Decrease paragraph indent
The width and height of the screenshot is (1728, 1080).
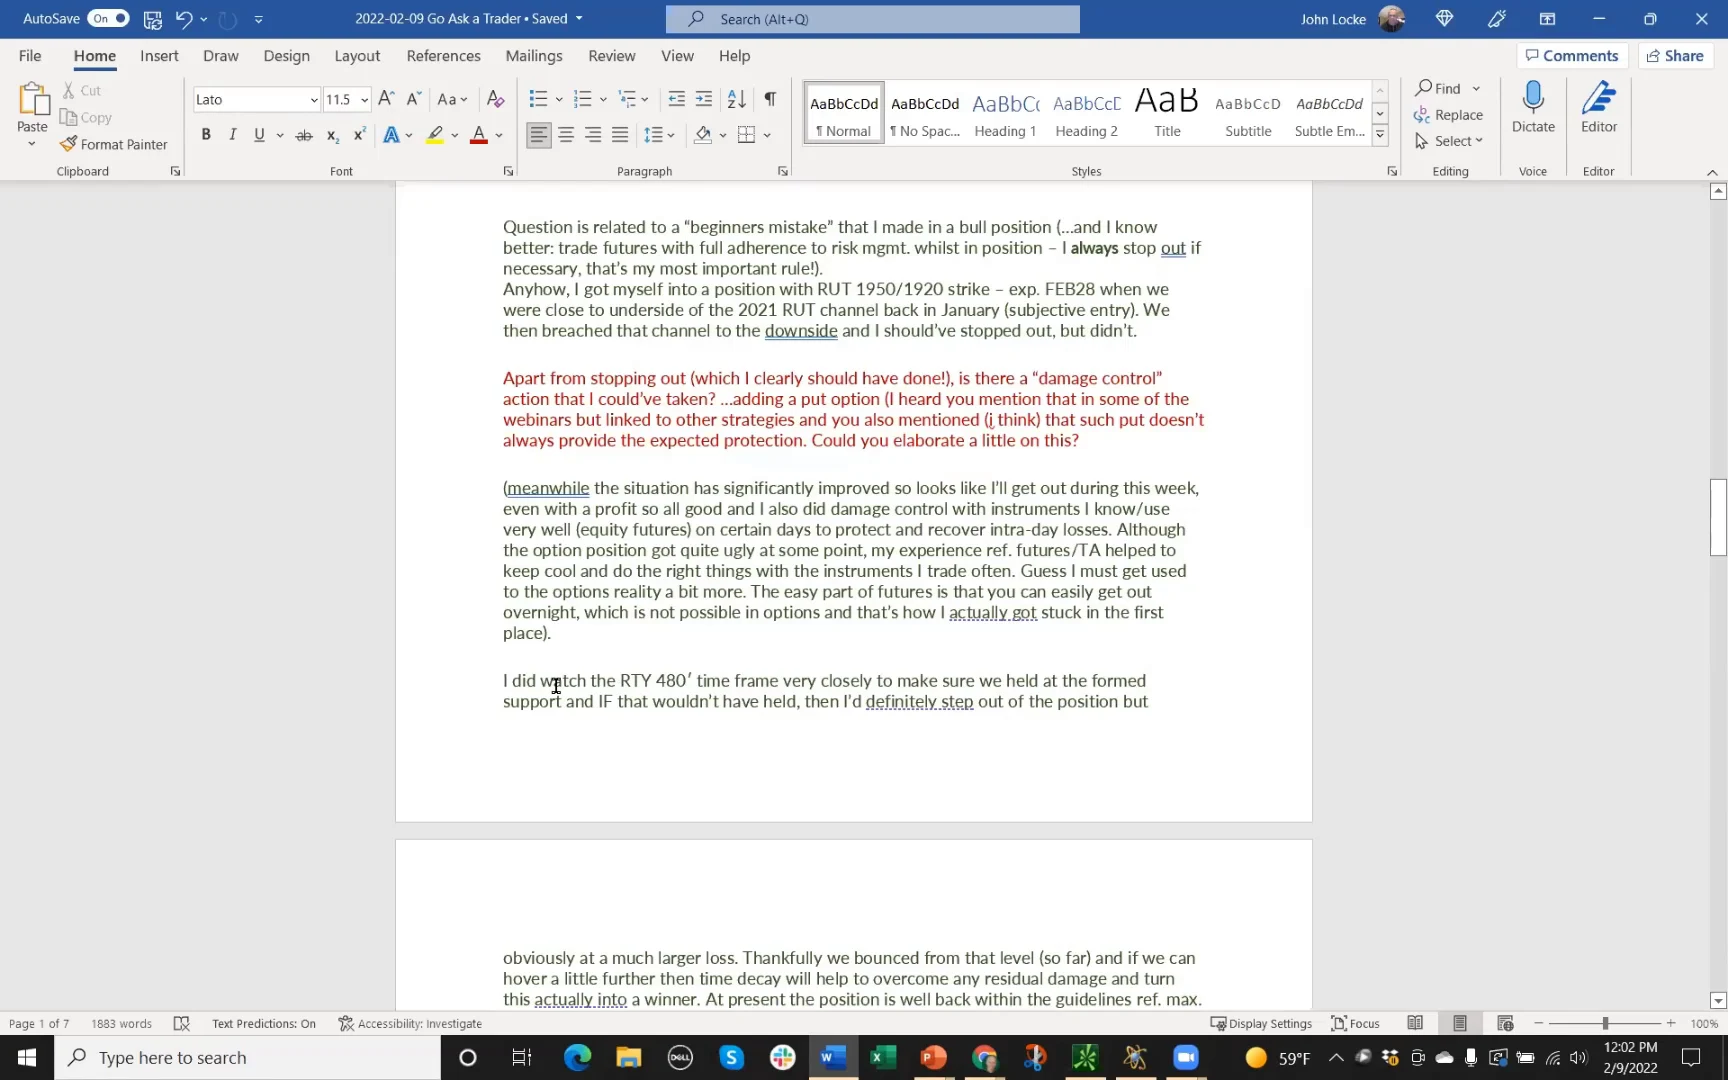[x=677, y=98]
